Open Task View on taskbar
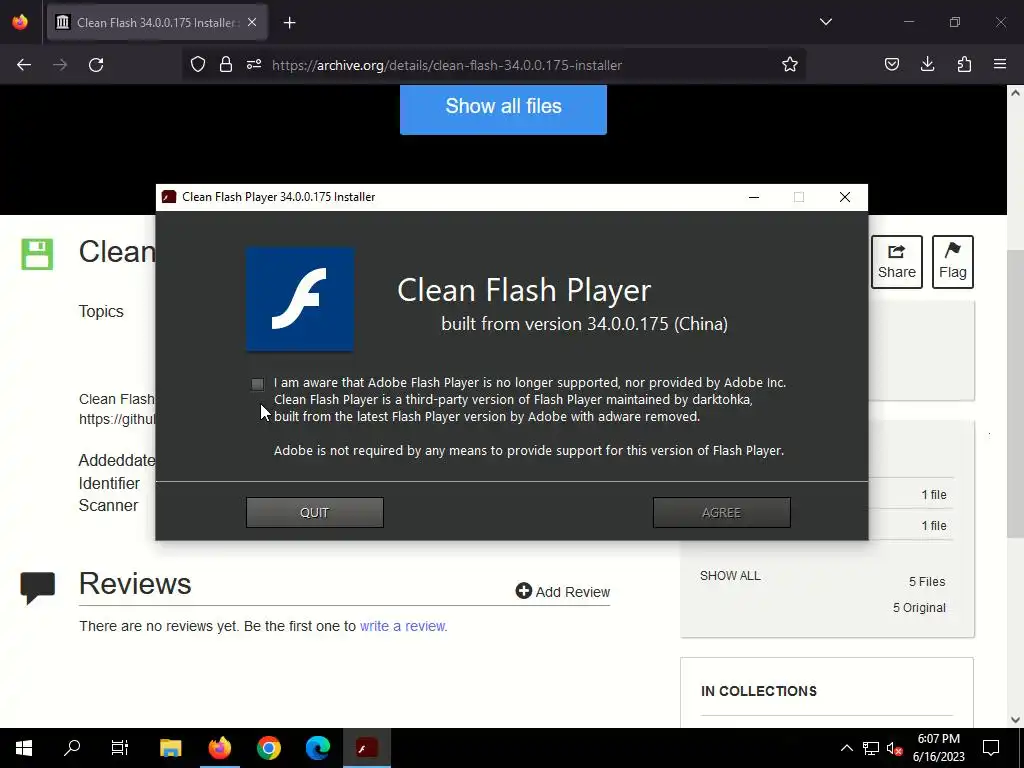Image resolution: width=1024 pixels, height=768 pixels. (x=120, y=748)
